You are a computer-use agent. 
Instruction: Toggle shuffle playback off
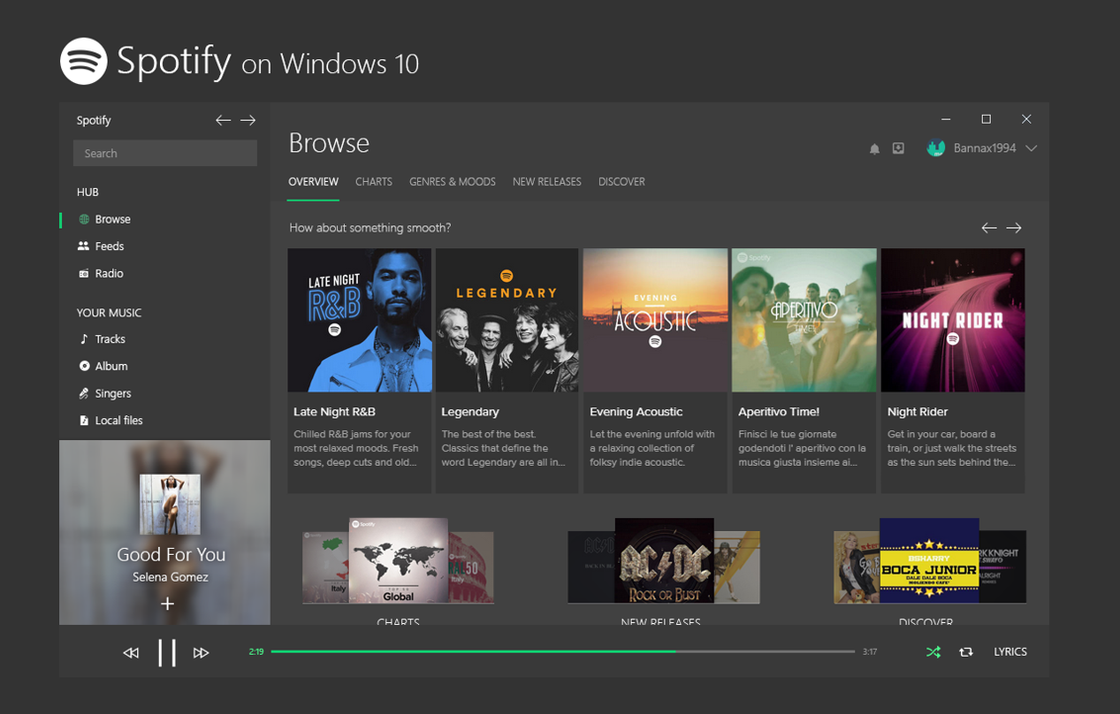click(x=933, y=652)
